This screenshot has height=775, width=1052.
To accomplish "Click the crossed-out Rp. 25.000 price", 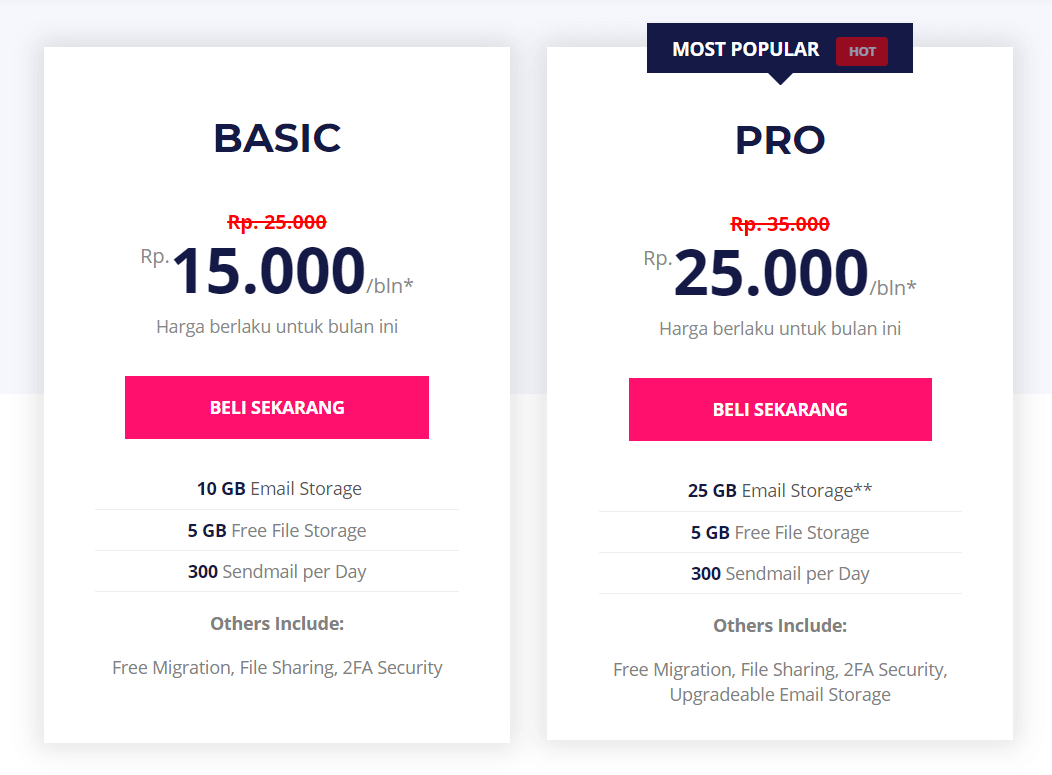I will [277, 222].
